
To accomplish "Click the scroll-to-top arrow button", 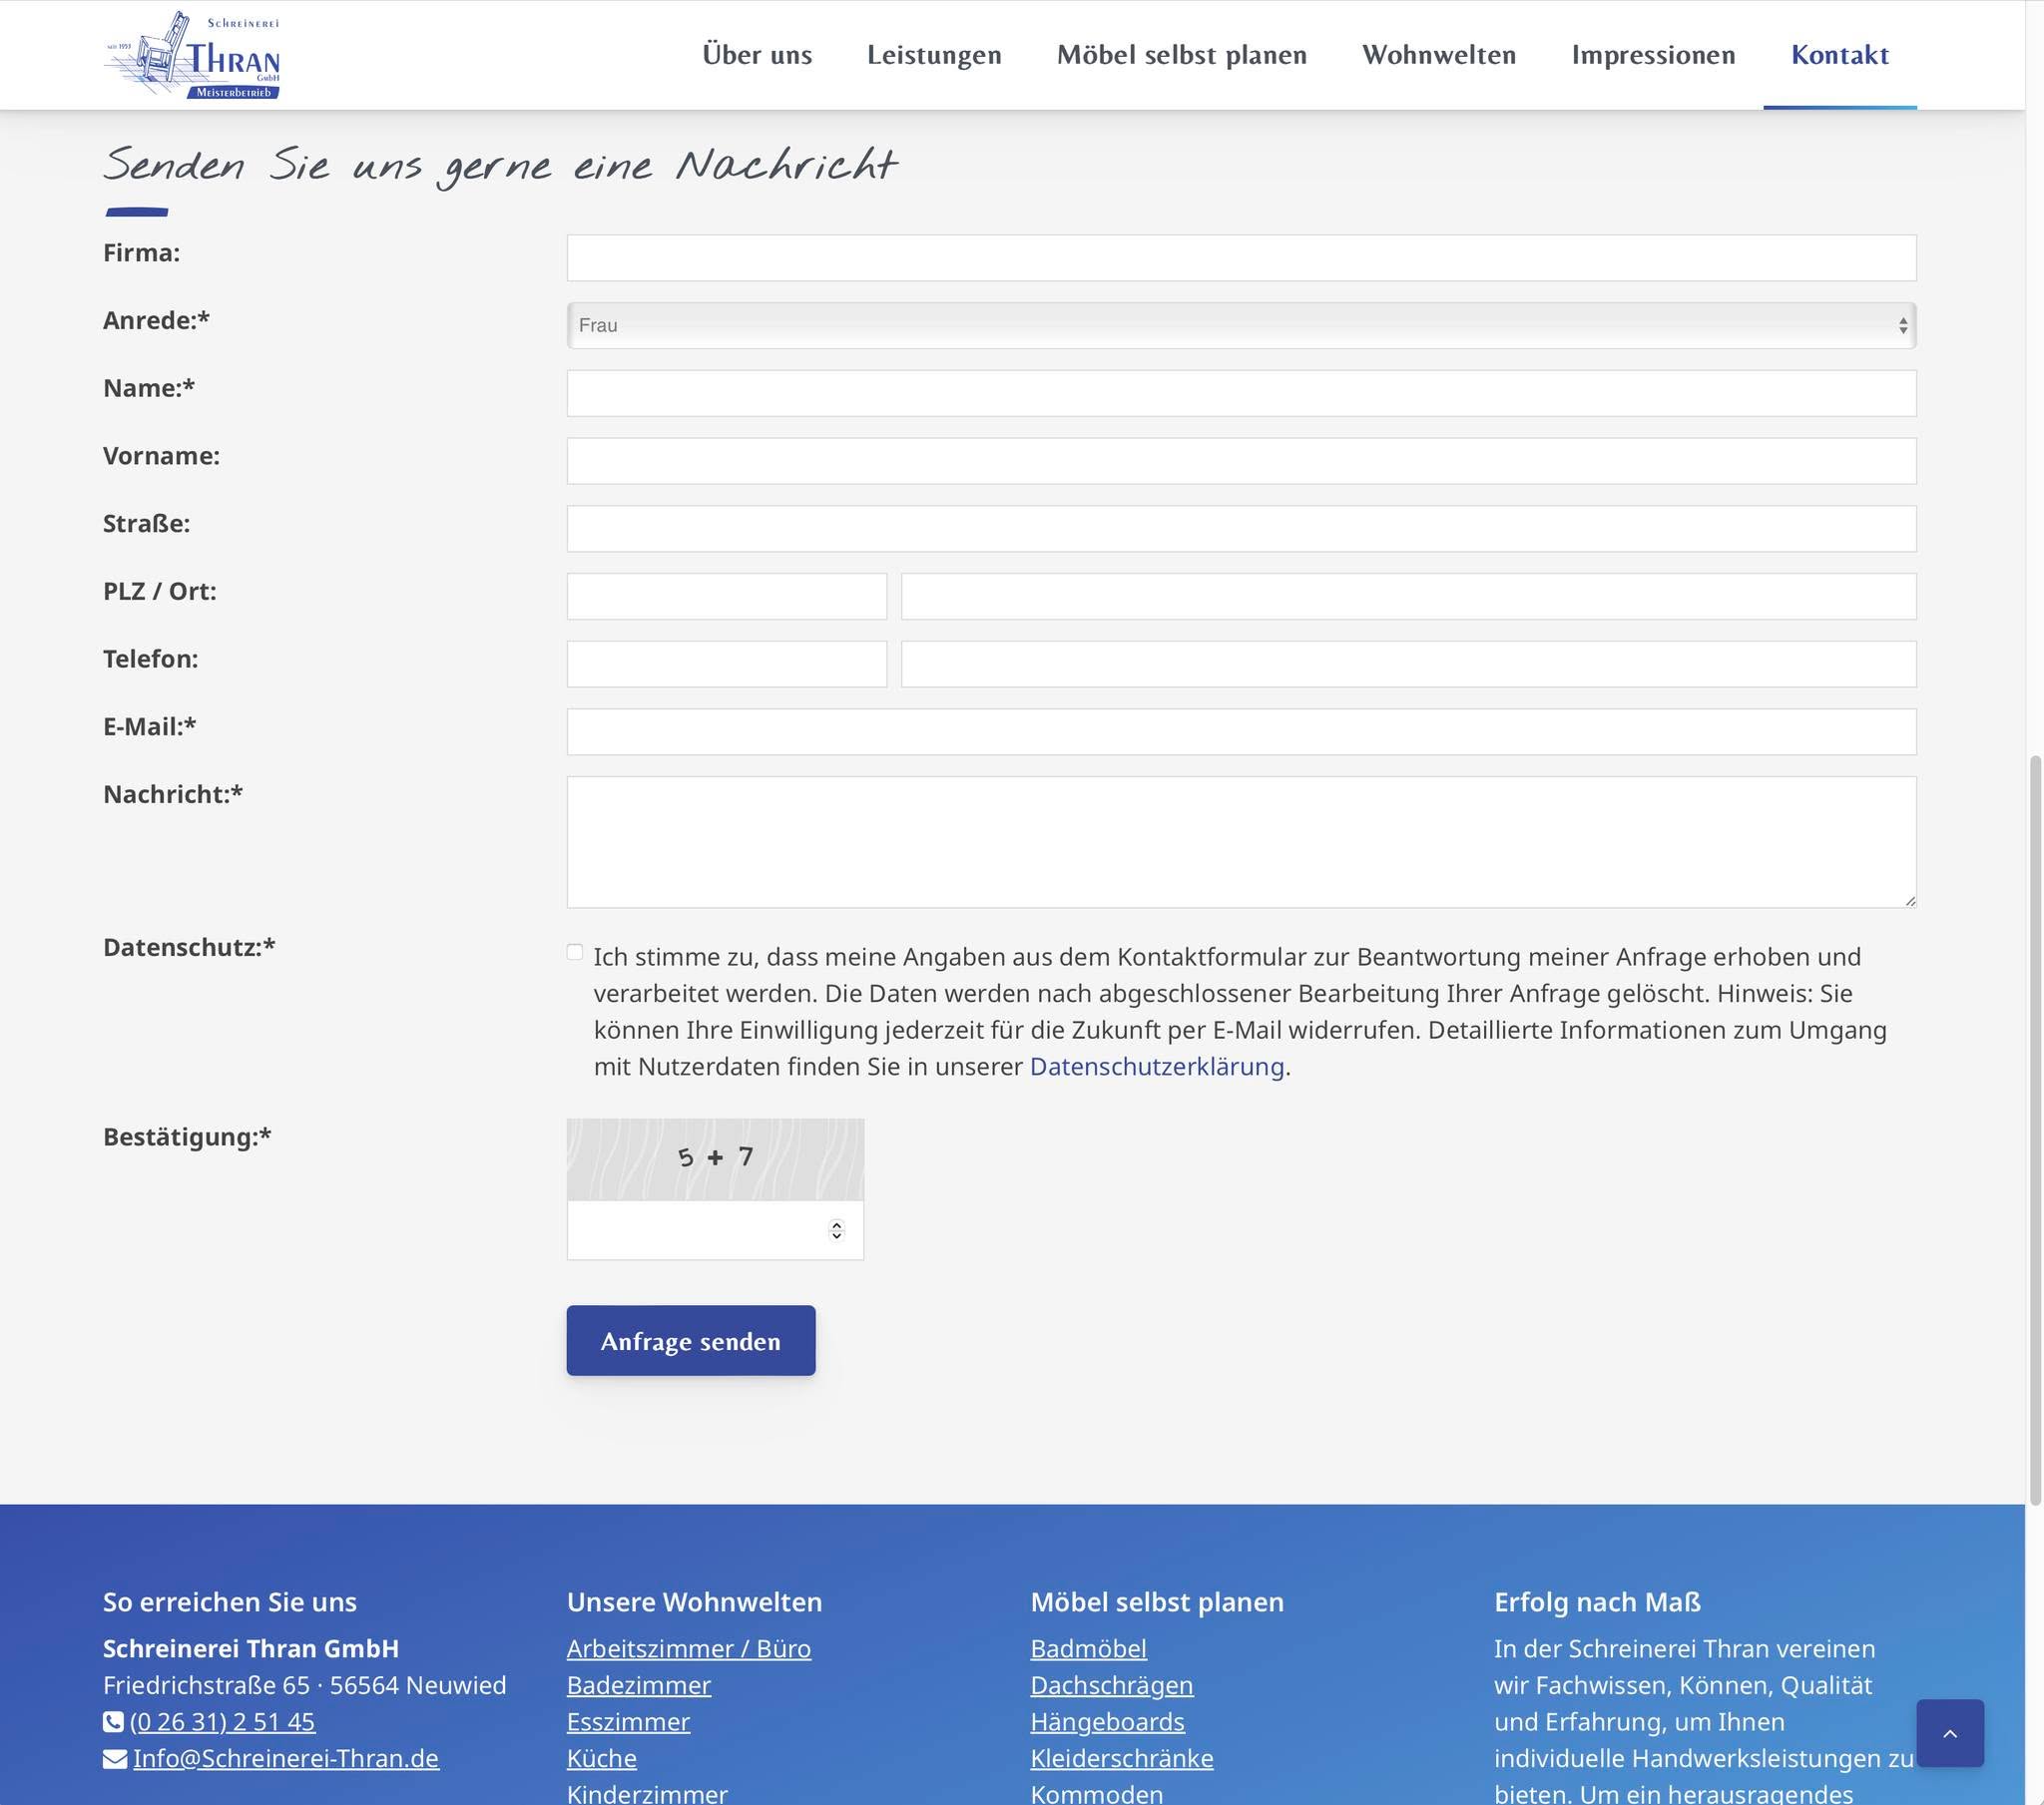I will point(1949,1733).
